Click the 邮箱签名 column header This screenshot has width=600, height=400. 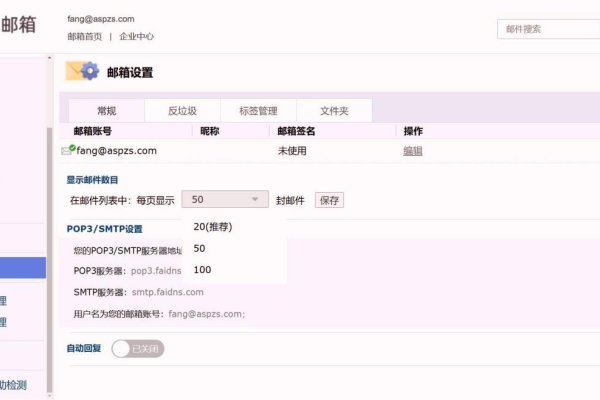pos(296,131)
